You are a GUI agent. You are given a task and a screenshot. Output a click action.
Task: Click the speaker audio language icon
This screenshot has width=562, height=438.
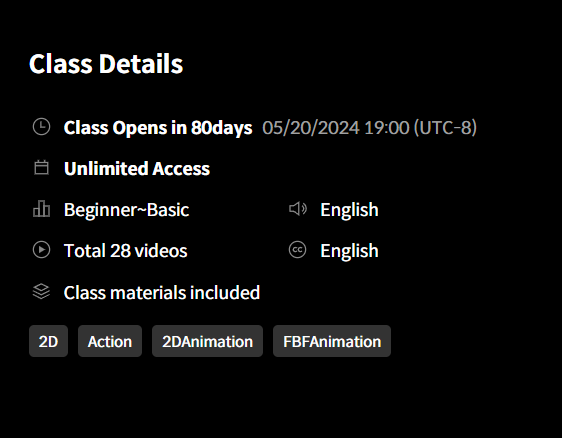click(x=298, y=209)
